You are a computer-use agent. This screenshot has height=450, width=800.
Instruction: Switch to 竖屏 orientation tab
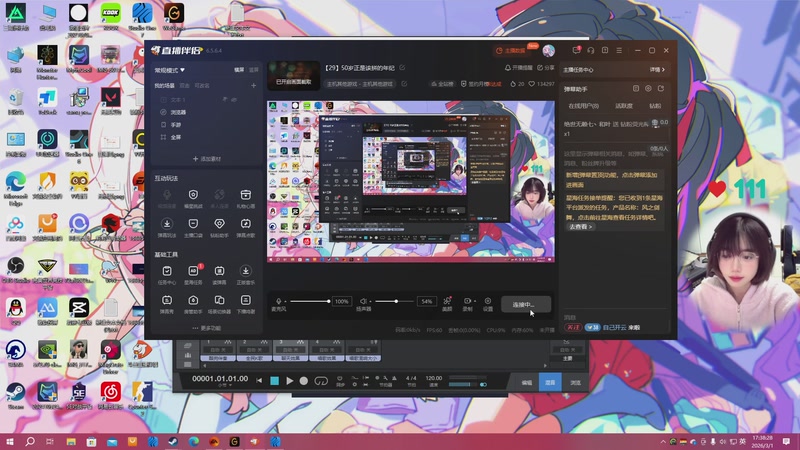click(x=254, y=70)
